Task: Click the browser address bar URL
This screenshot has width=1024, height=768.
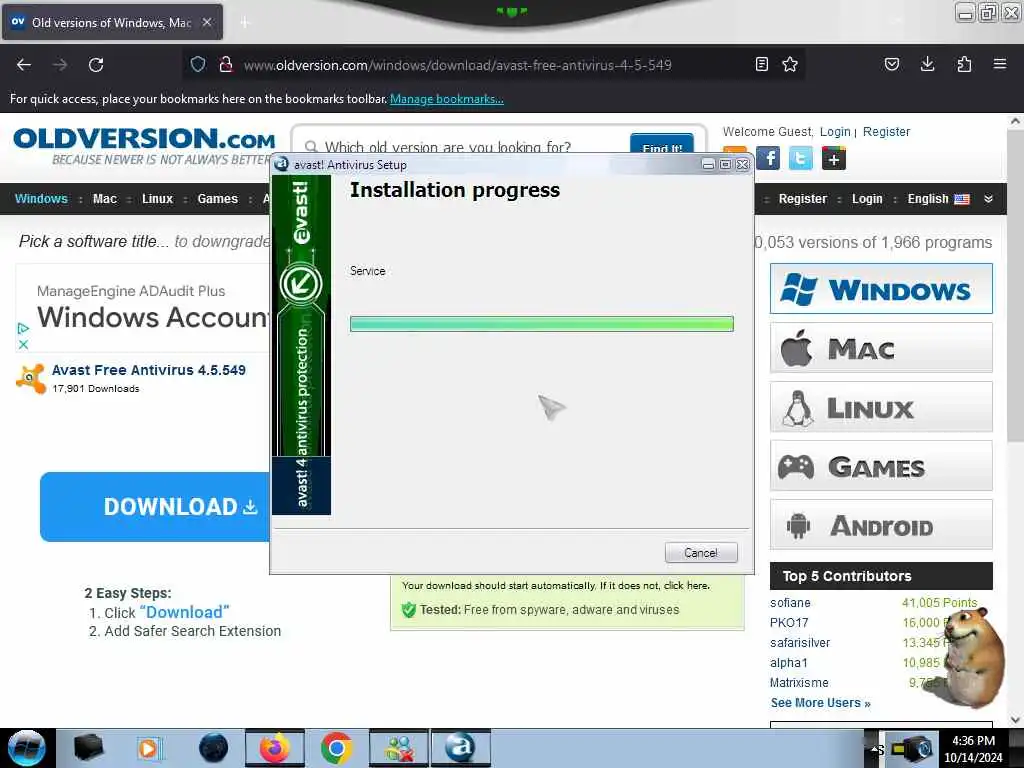Action: coord(457,65)
